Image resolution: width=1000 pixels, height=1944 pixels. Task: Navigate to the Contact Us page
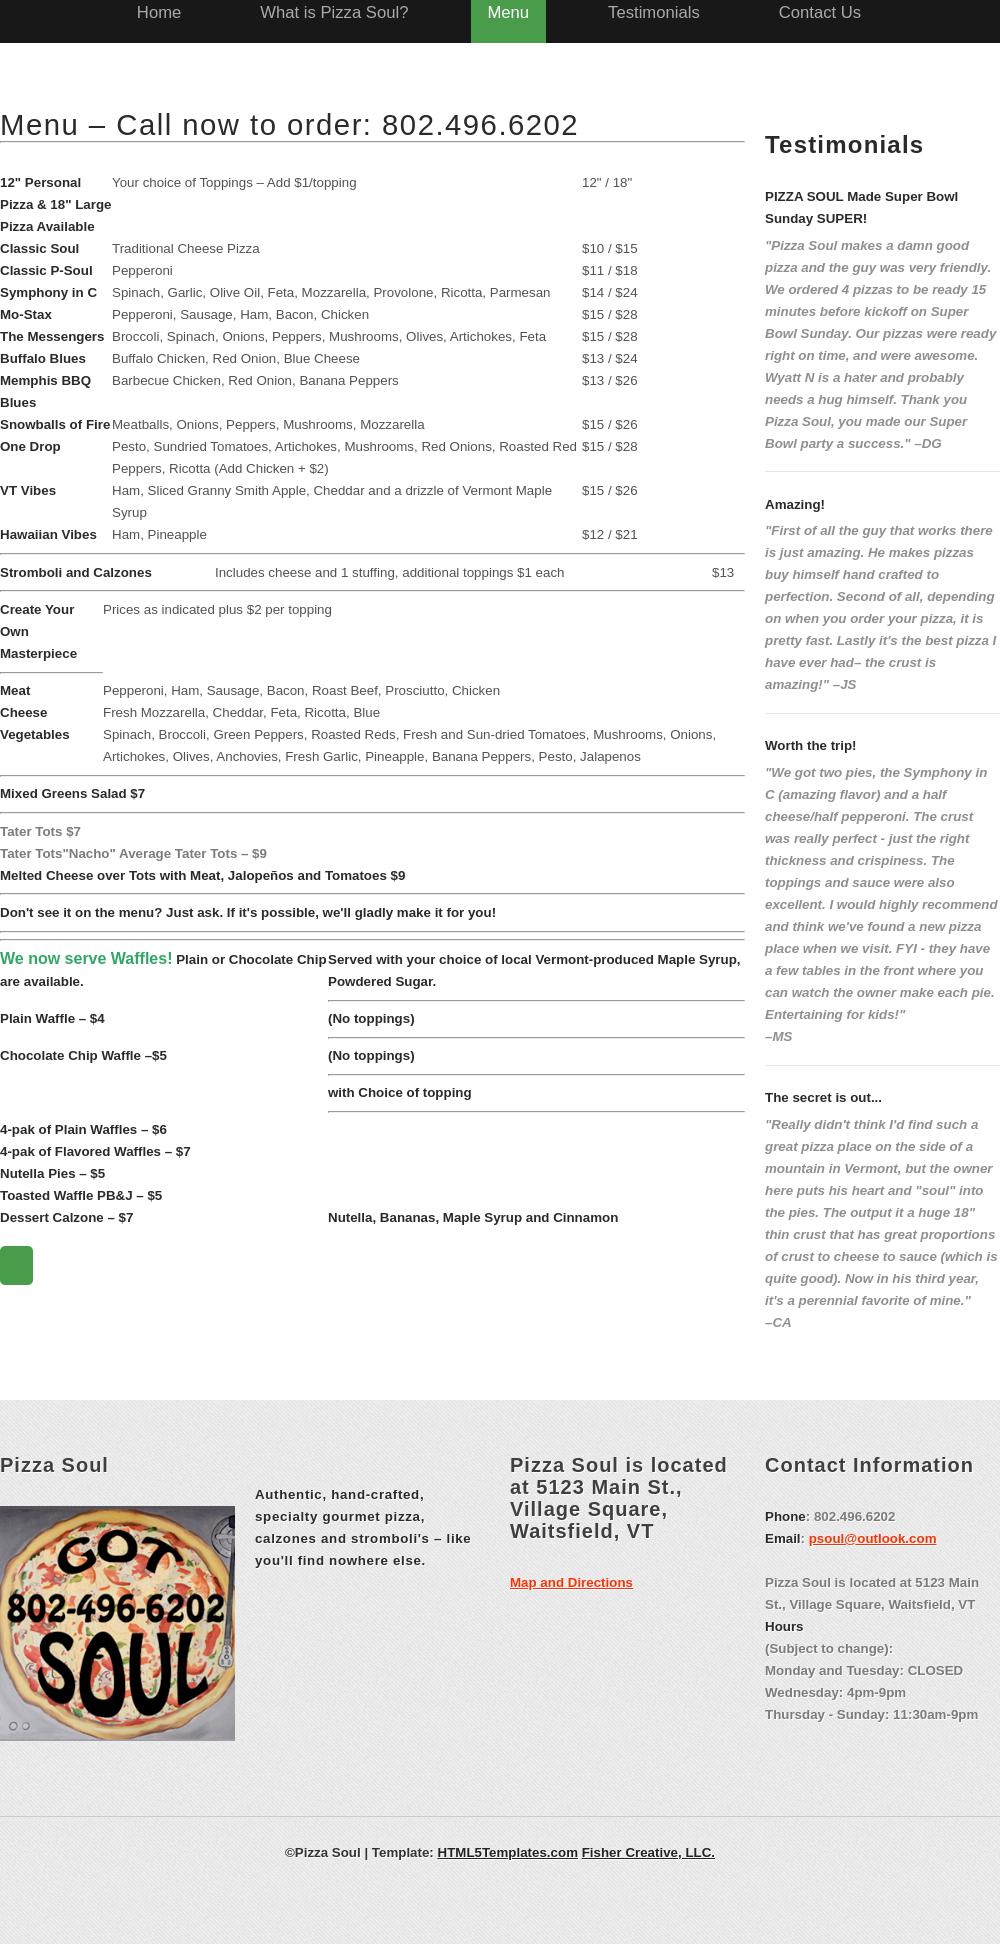pyautogui.click(x=819, y=13)
